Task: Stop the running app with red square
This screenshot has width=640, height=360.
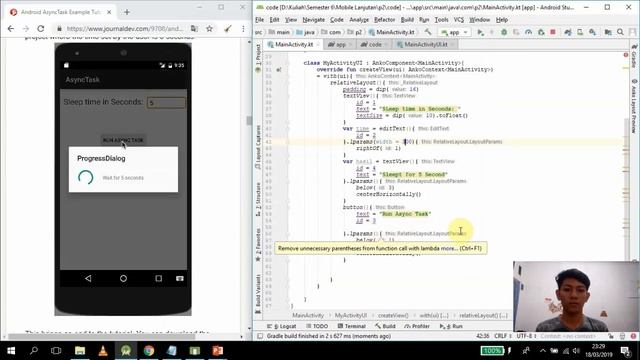Action: point(553,32)
